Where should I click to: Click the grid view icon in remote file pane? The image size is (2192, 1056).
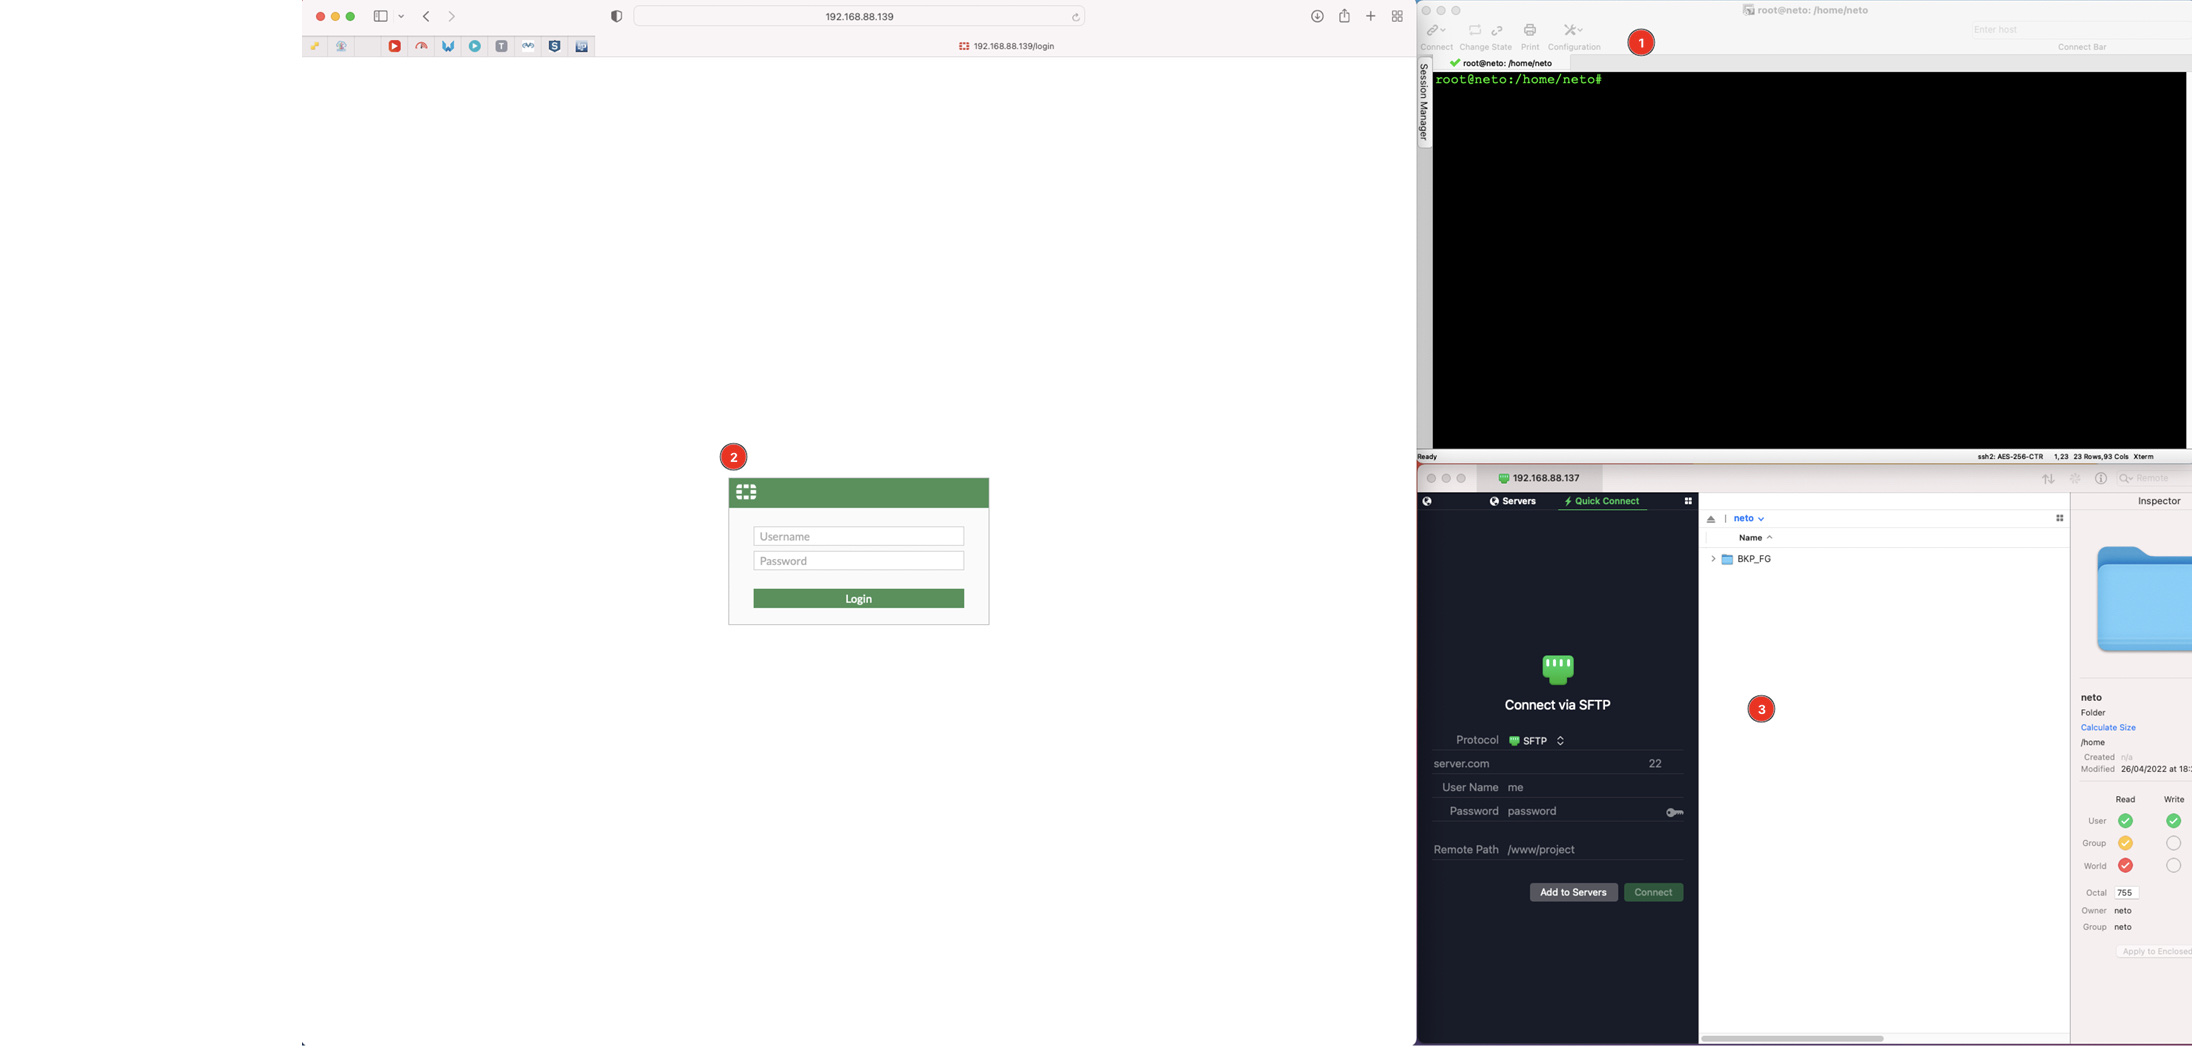click(2059, 518)
